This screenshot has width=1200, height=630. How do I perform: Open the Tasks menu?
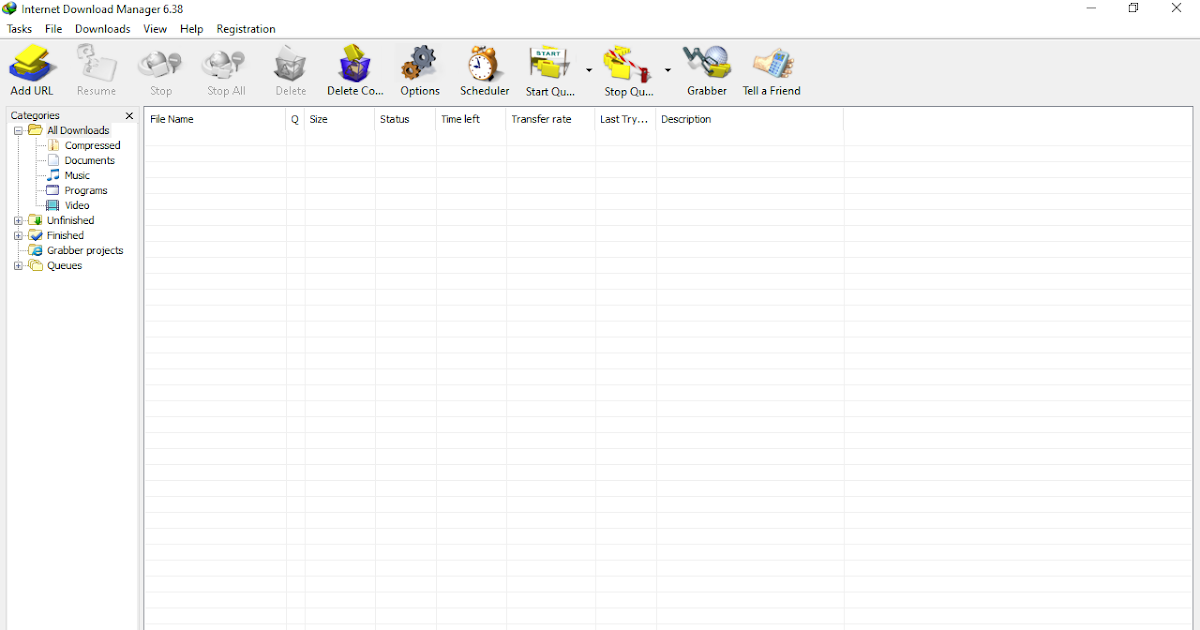tap(20, 29)
